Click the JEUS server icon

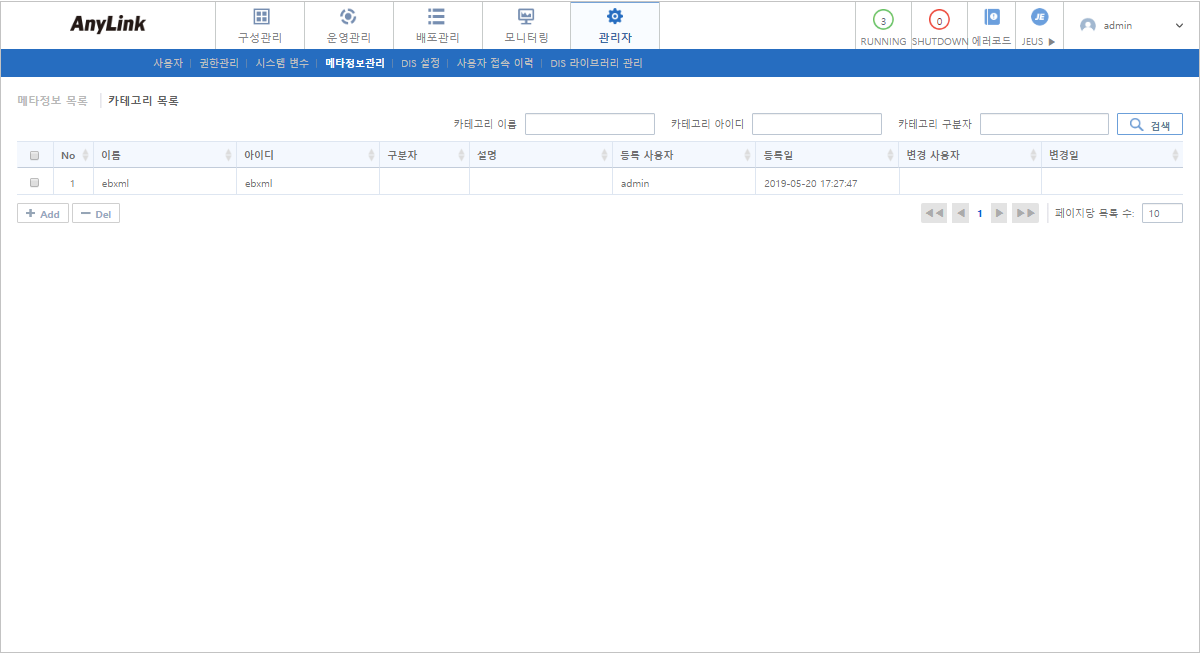1039,18
